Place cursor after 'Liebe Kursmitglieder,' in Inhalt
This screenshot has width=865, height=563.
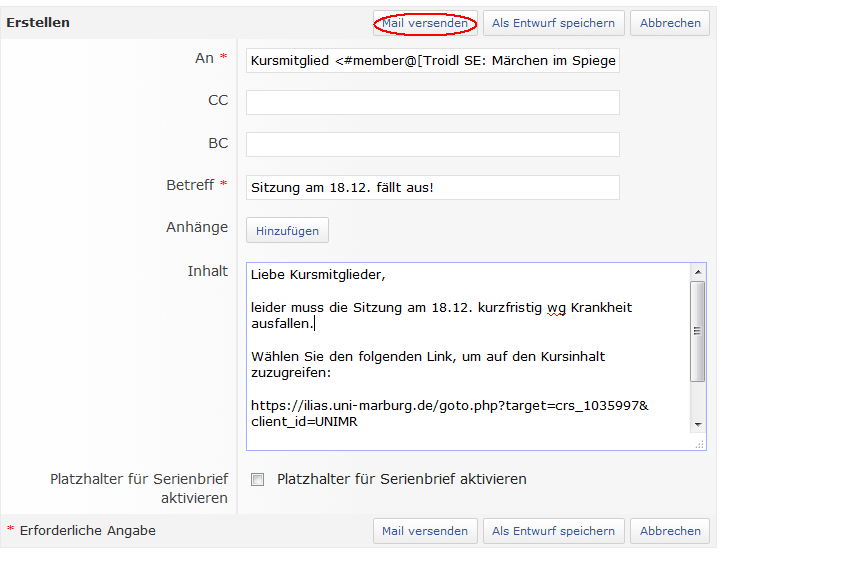pos(386,274)
